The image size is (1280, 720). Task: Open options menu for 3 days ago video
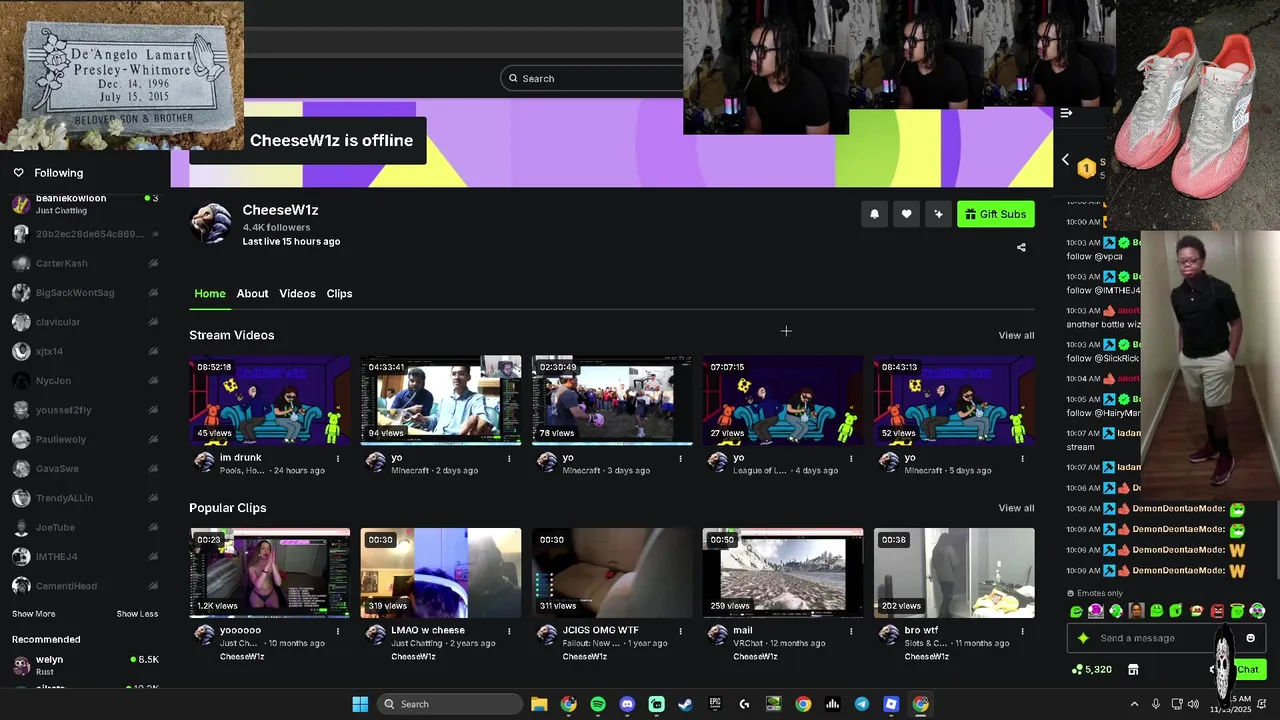click(680, 459)
